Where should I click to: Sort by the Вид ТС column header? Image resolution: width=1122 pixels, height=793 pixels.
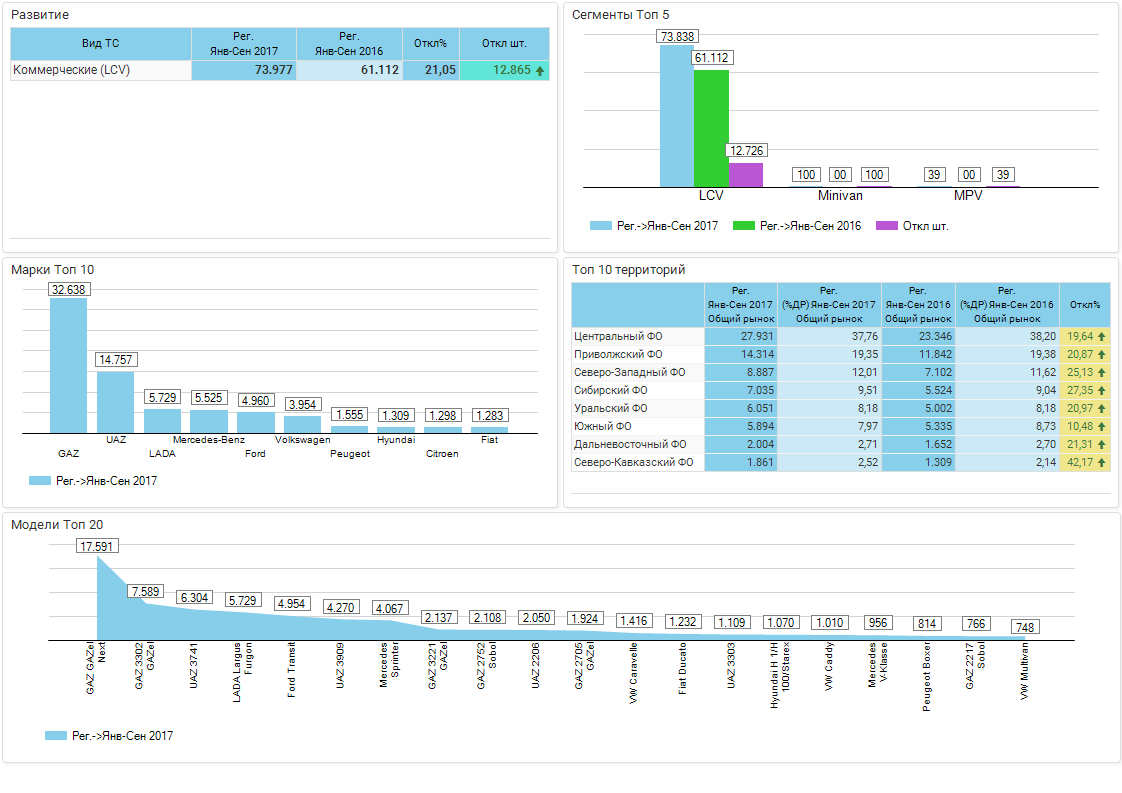[x=100, y=44]
